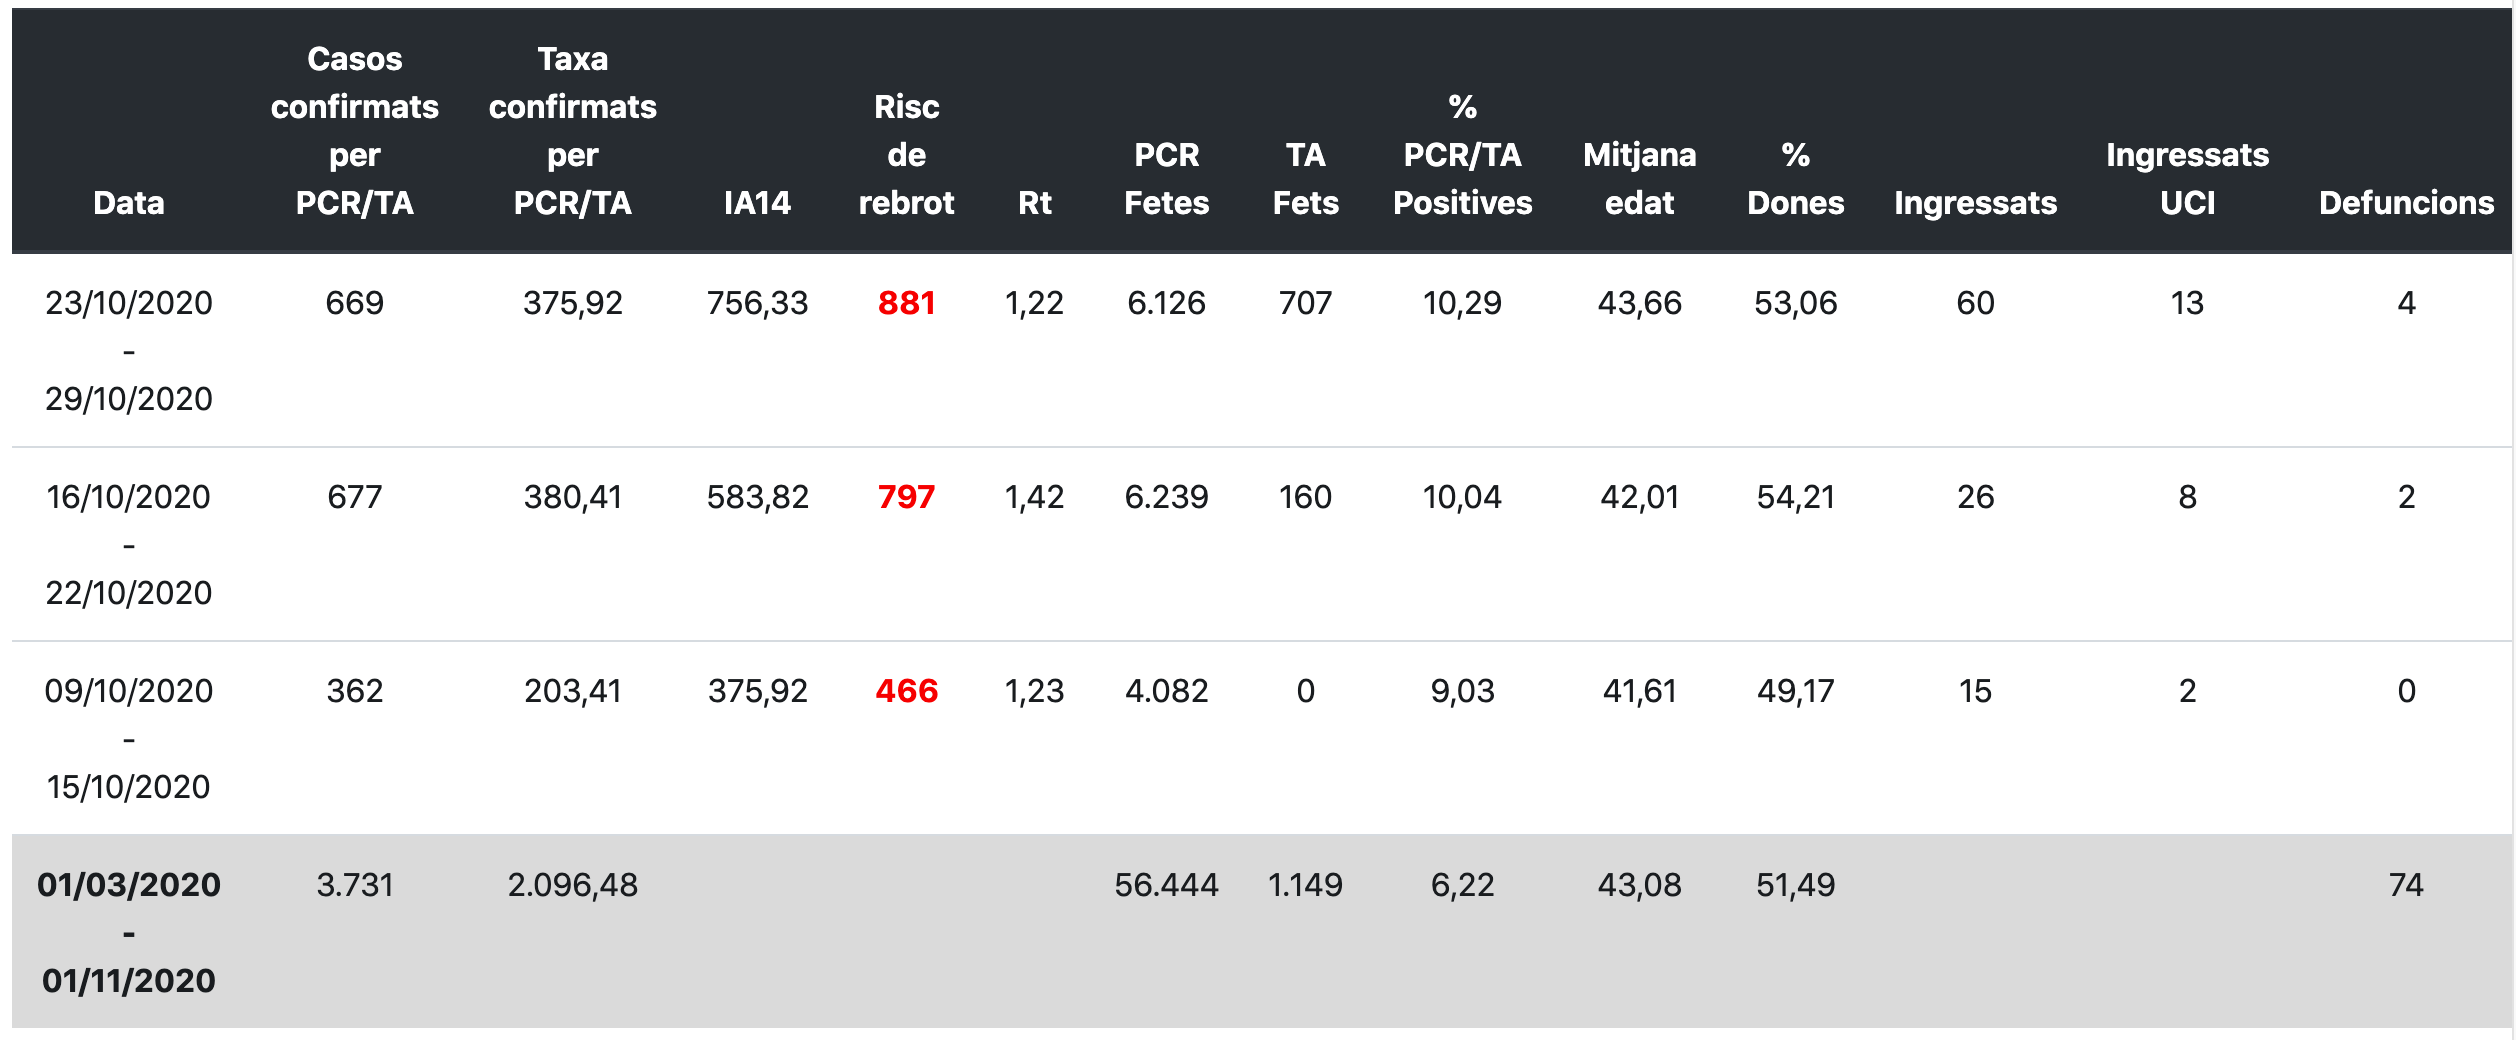The width and height of the screenshot is (2516, 1040).
Task: Click the IA14 column header
Action: point(757,203)
